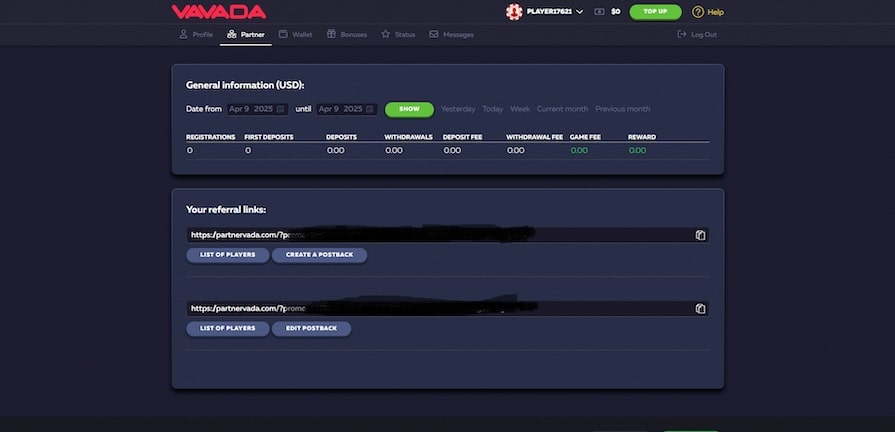Click the $0 balance amount
Viewport: 895px width, 432px height.
[615, 11]
